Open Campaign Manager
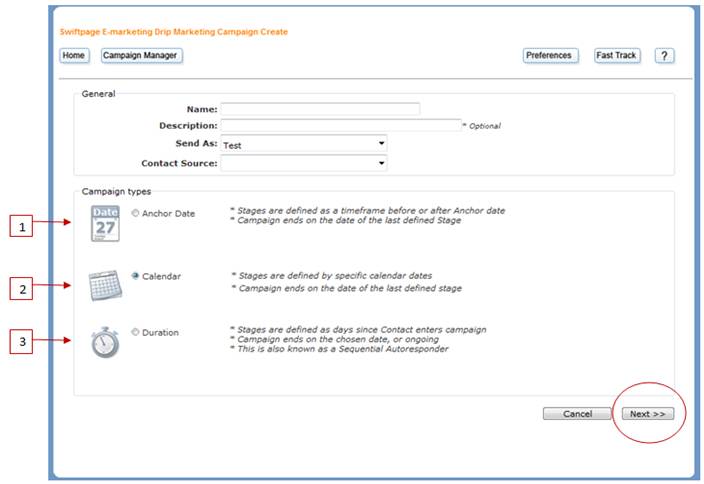The height and width of the screenshot is (484, 704). pyautogui.click(x=141, y=56)
